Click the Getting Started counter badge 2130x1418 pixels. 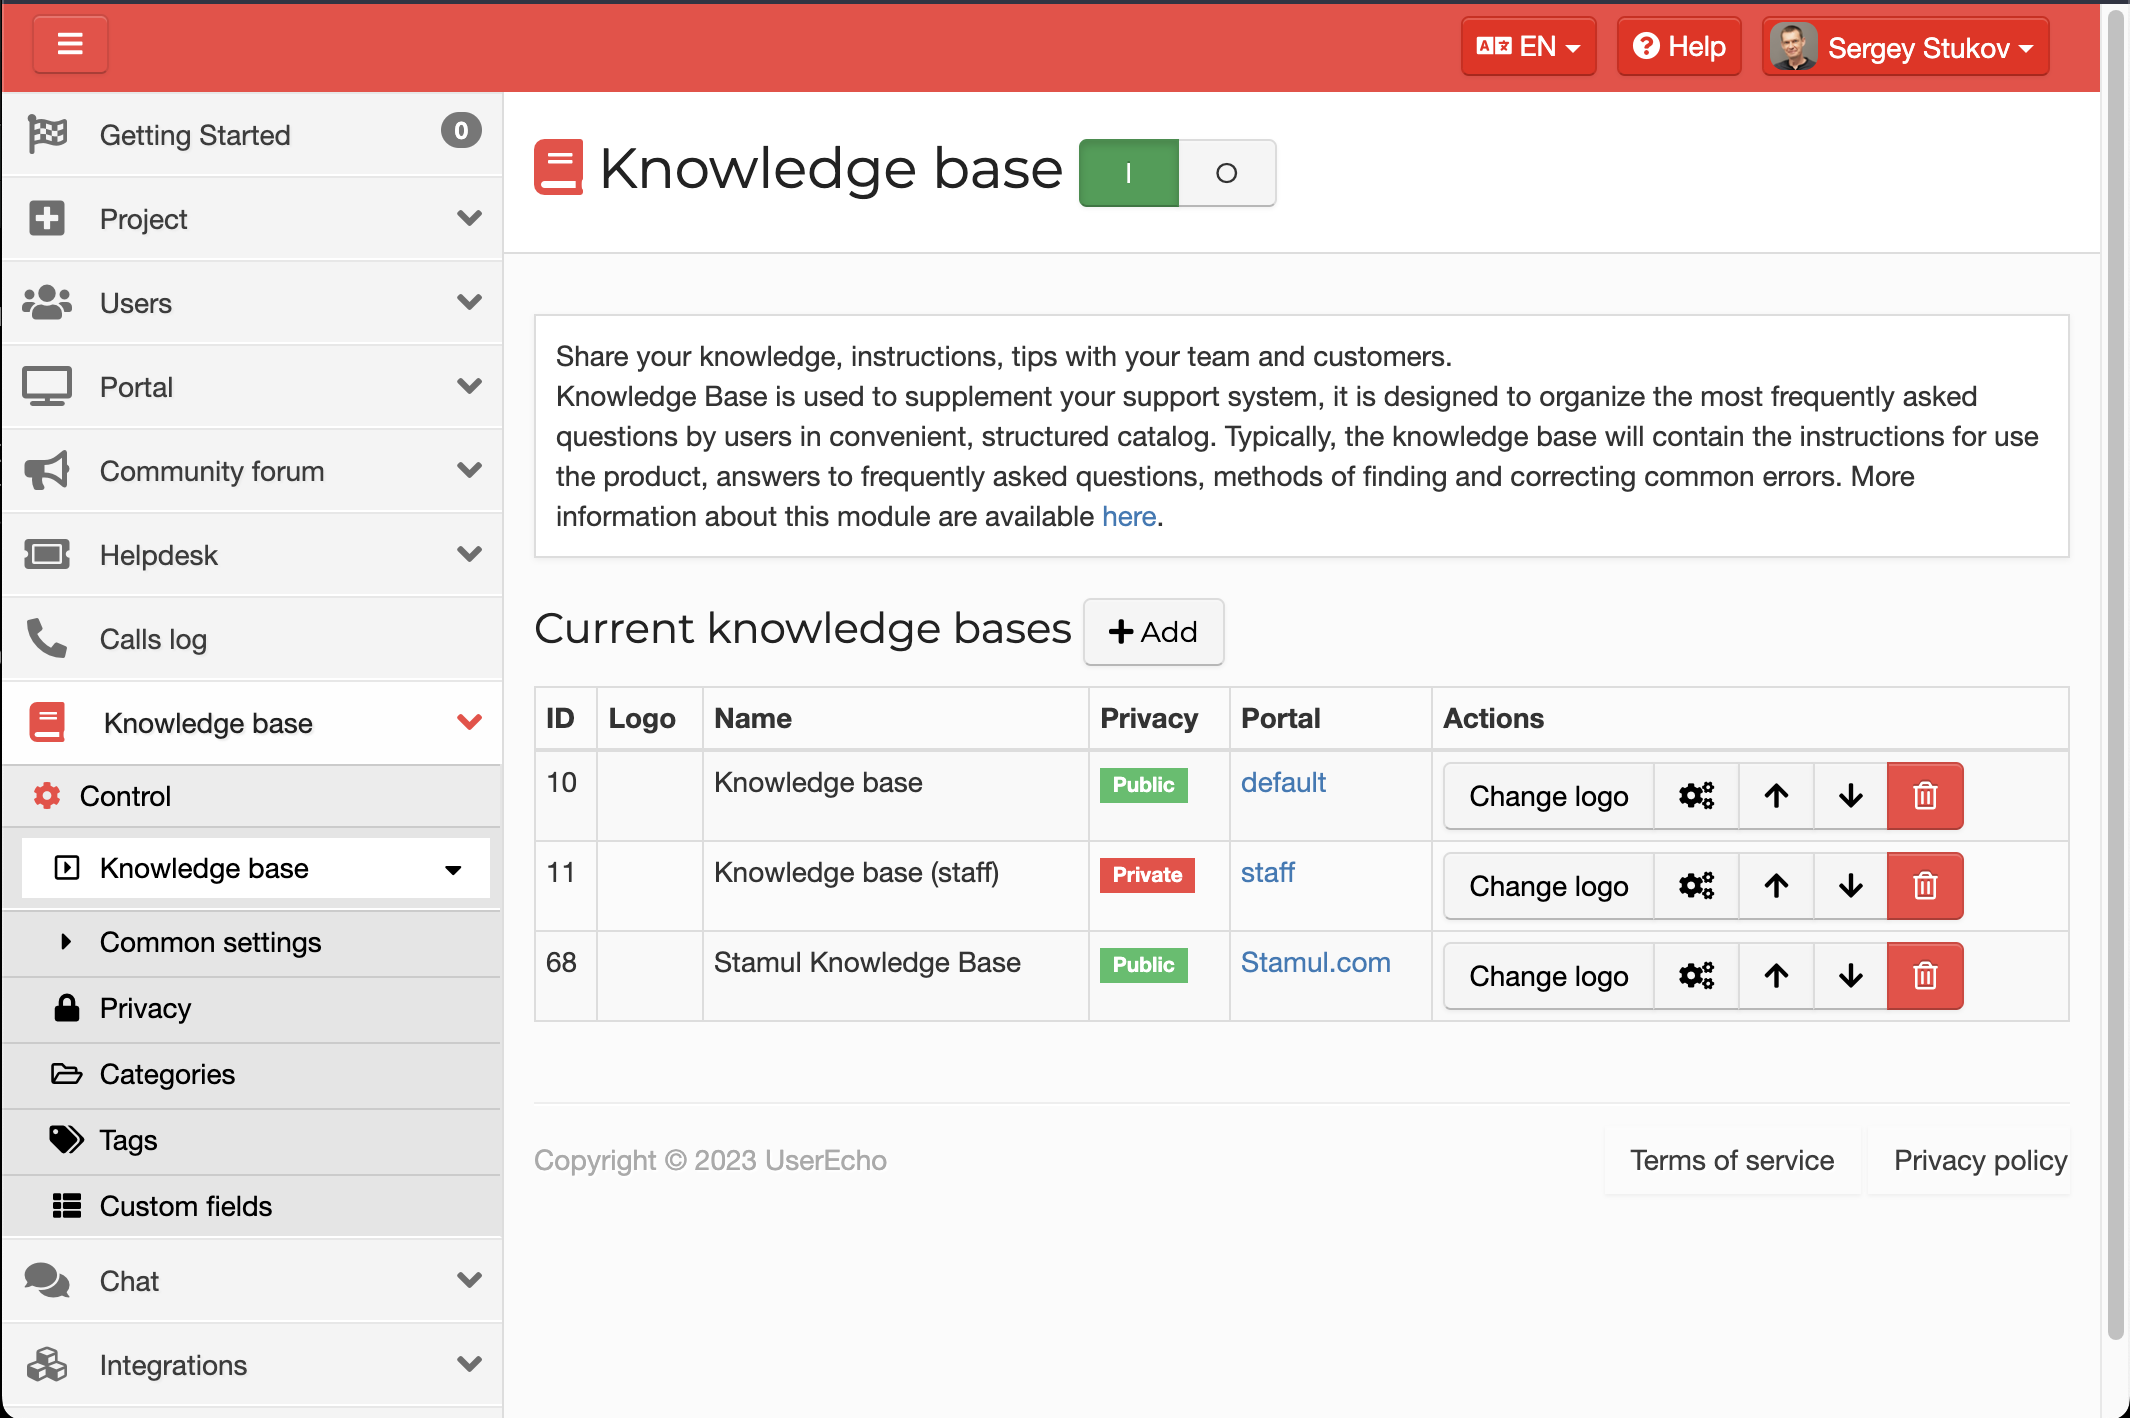(461, 130)
